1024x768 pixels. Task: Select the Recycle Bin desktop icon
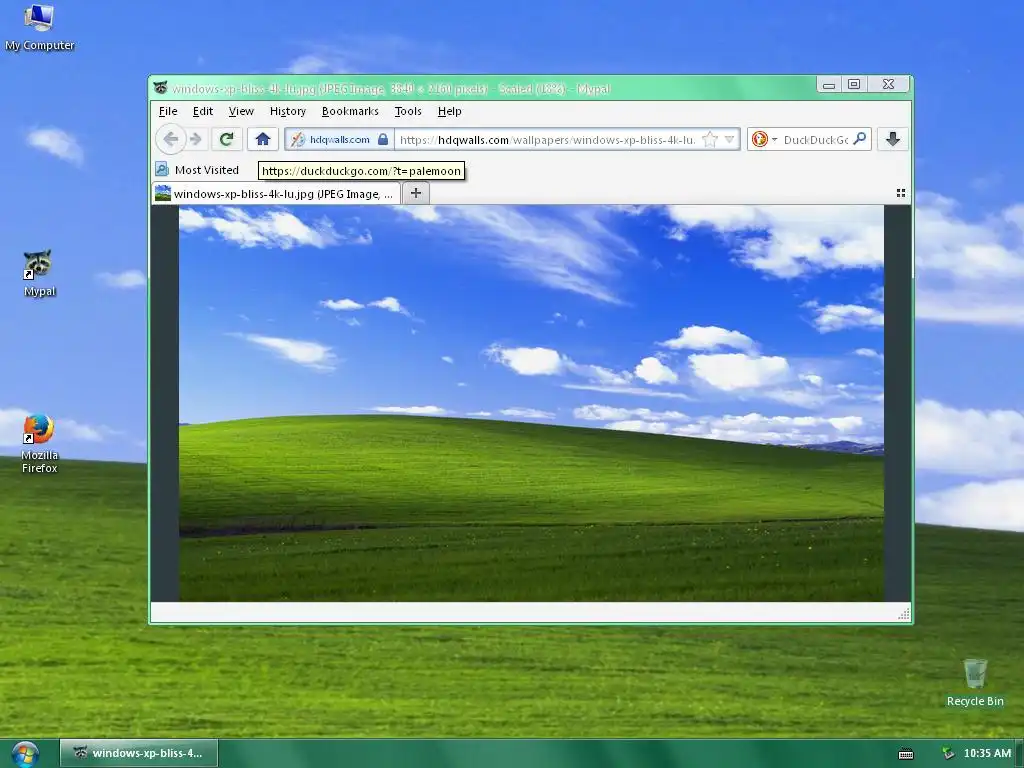coord(974,682)
